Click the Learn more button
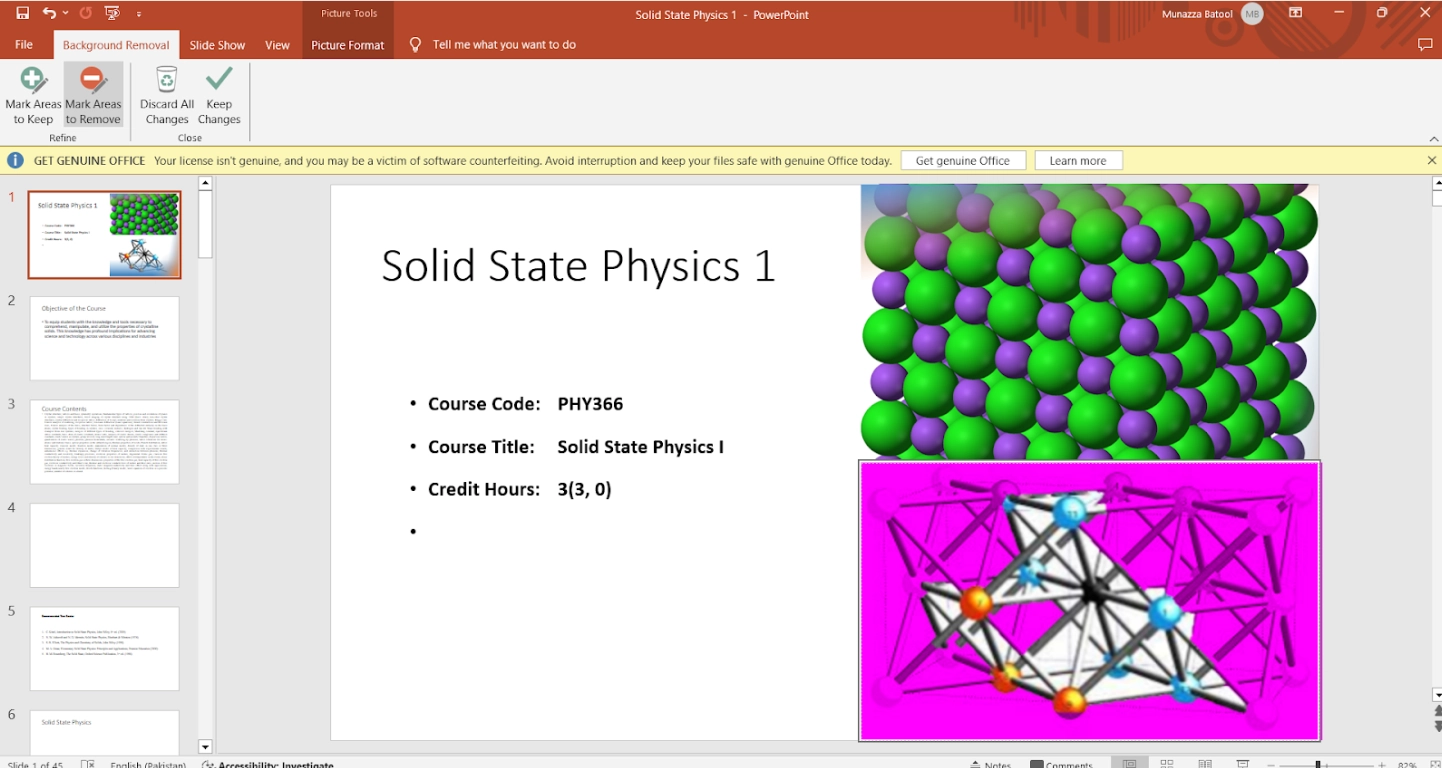Image resolution: width=1442 pixels, height=768 pixels. point(1078,161)
